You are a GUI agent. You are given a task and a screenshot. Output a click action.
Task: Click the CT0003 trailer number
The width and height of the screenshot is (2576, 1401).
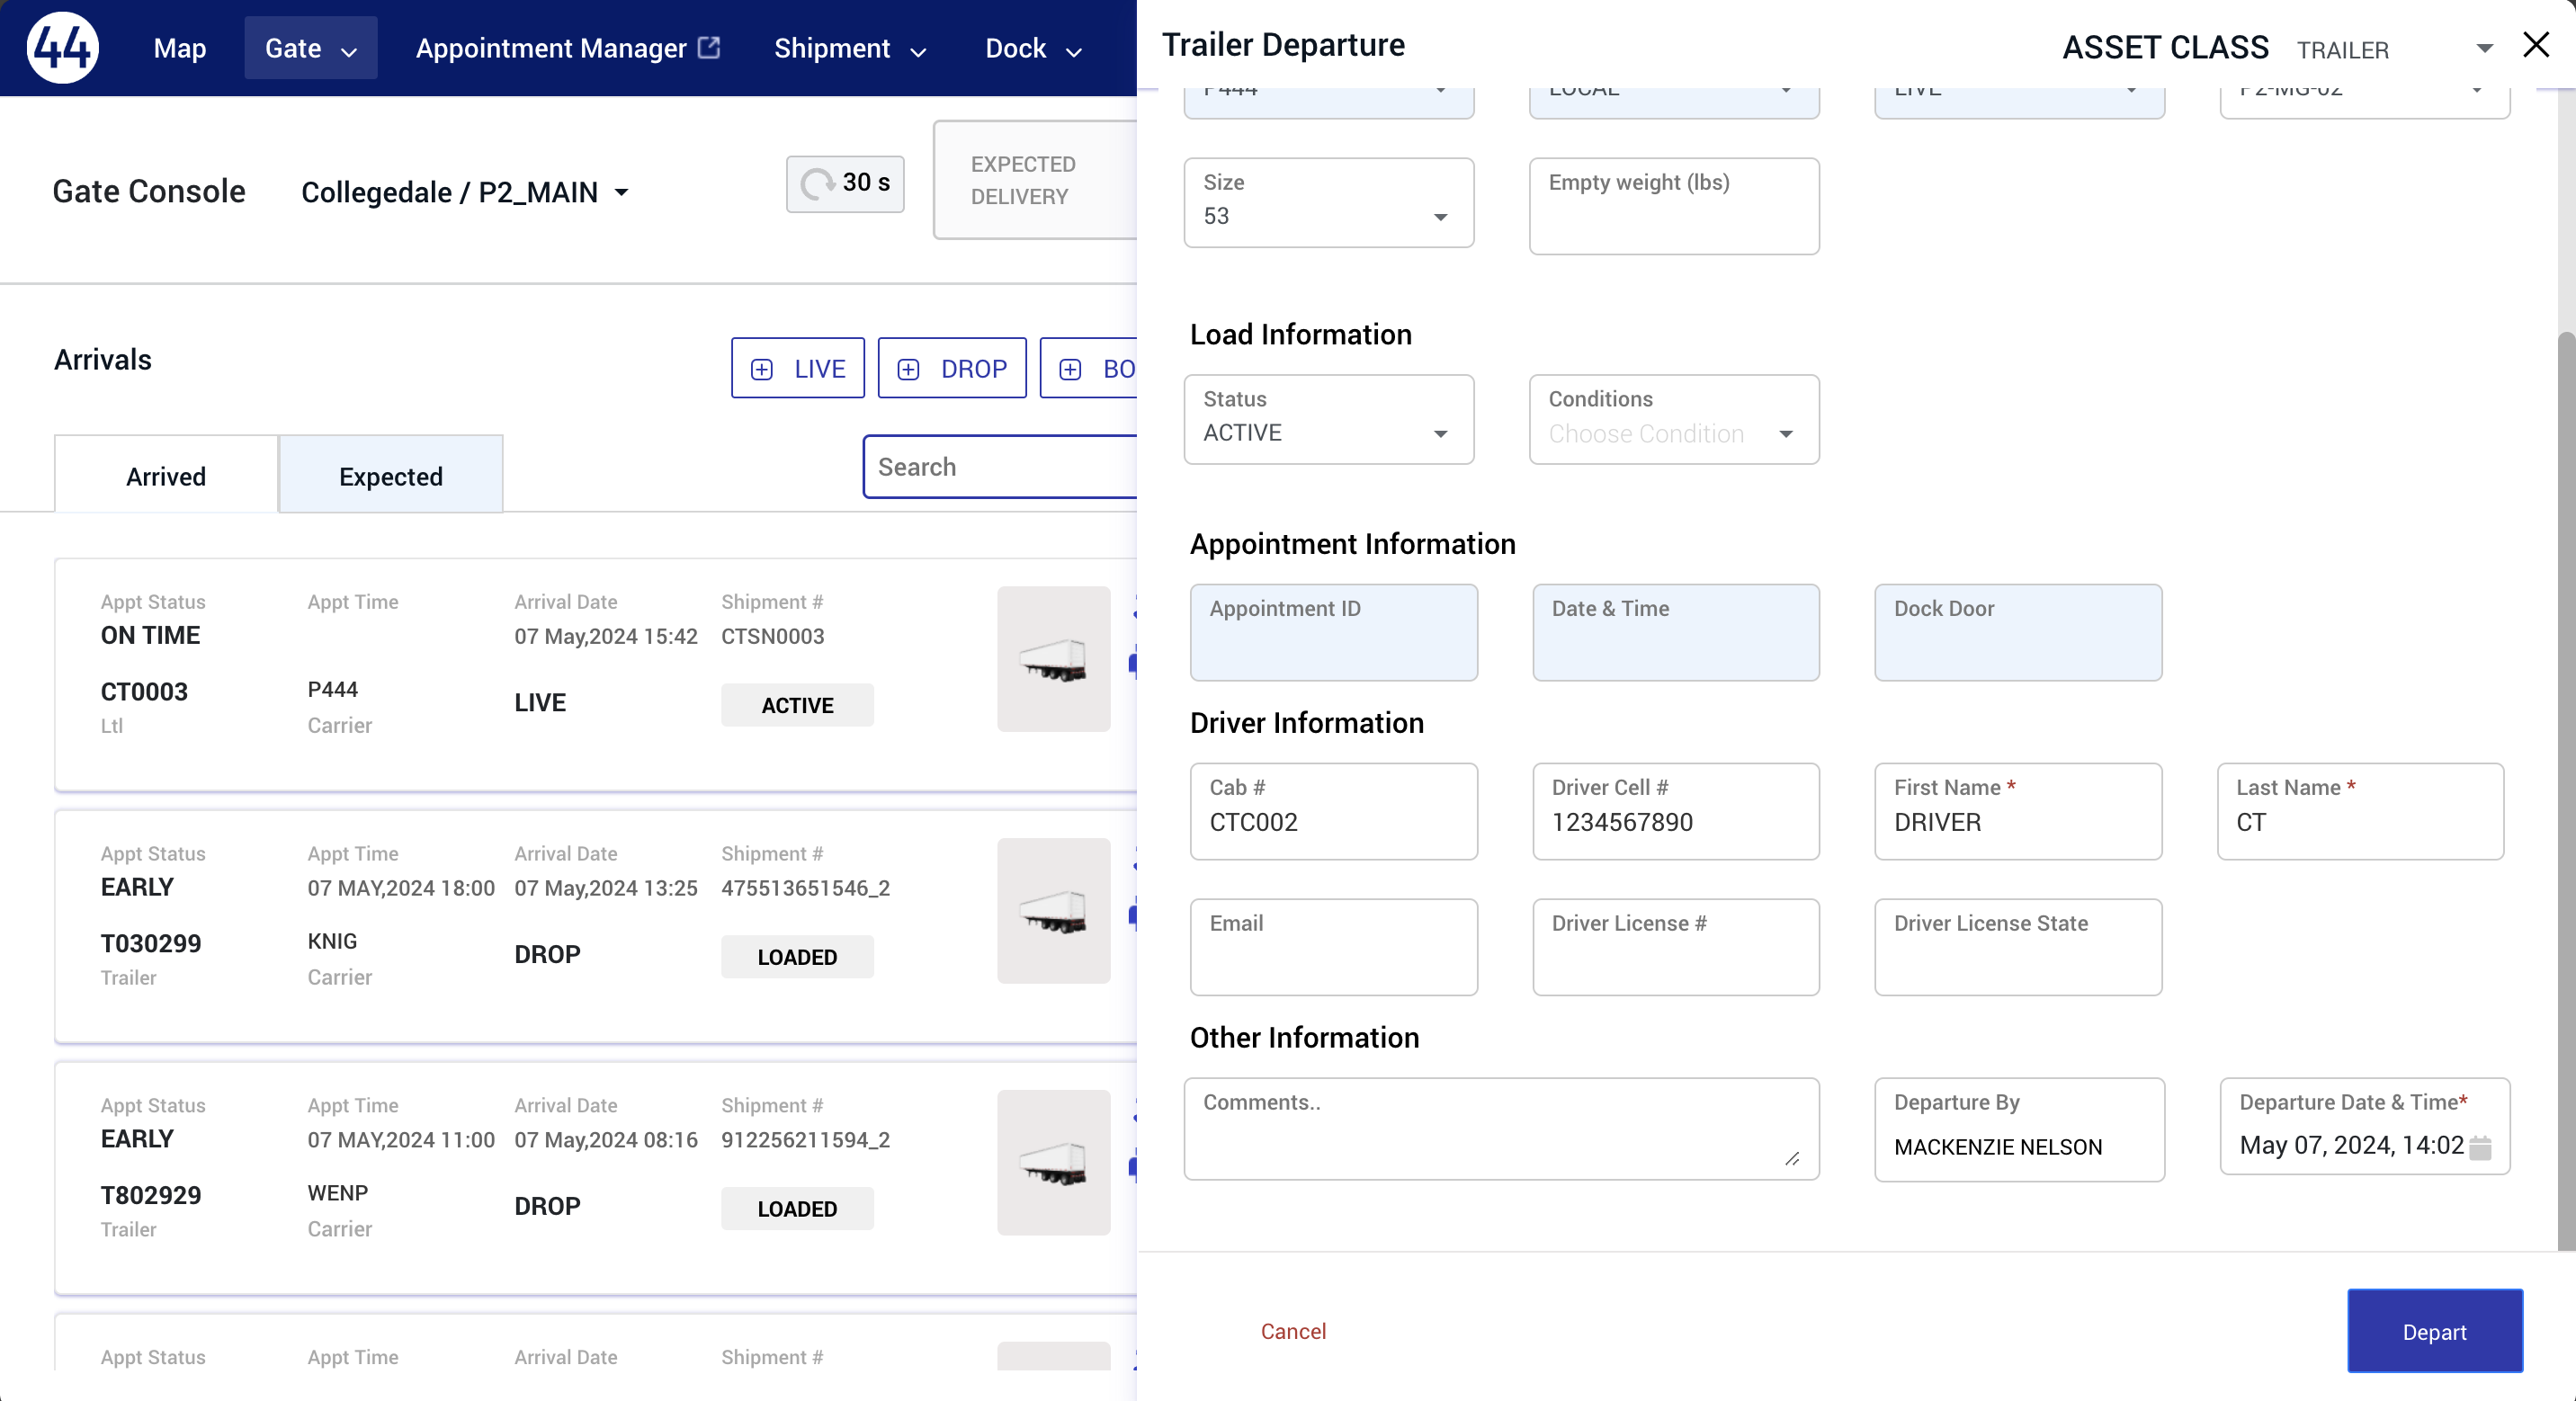pyautogui.click(x=144, y=692)
